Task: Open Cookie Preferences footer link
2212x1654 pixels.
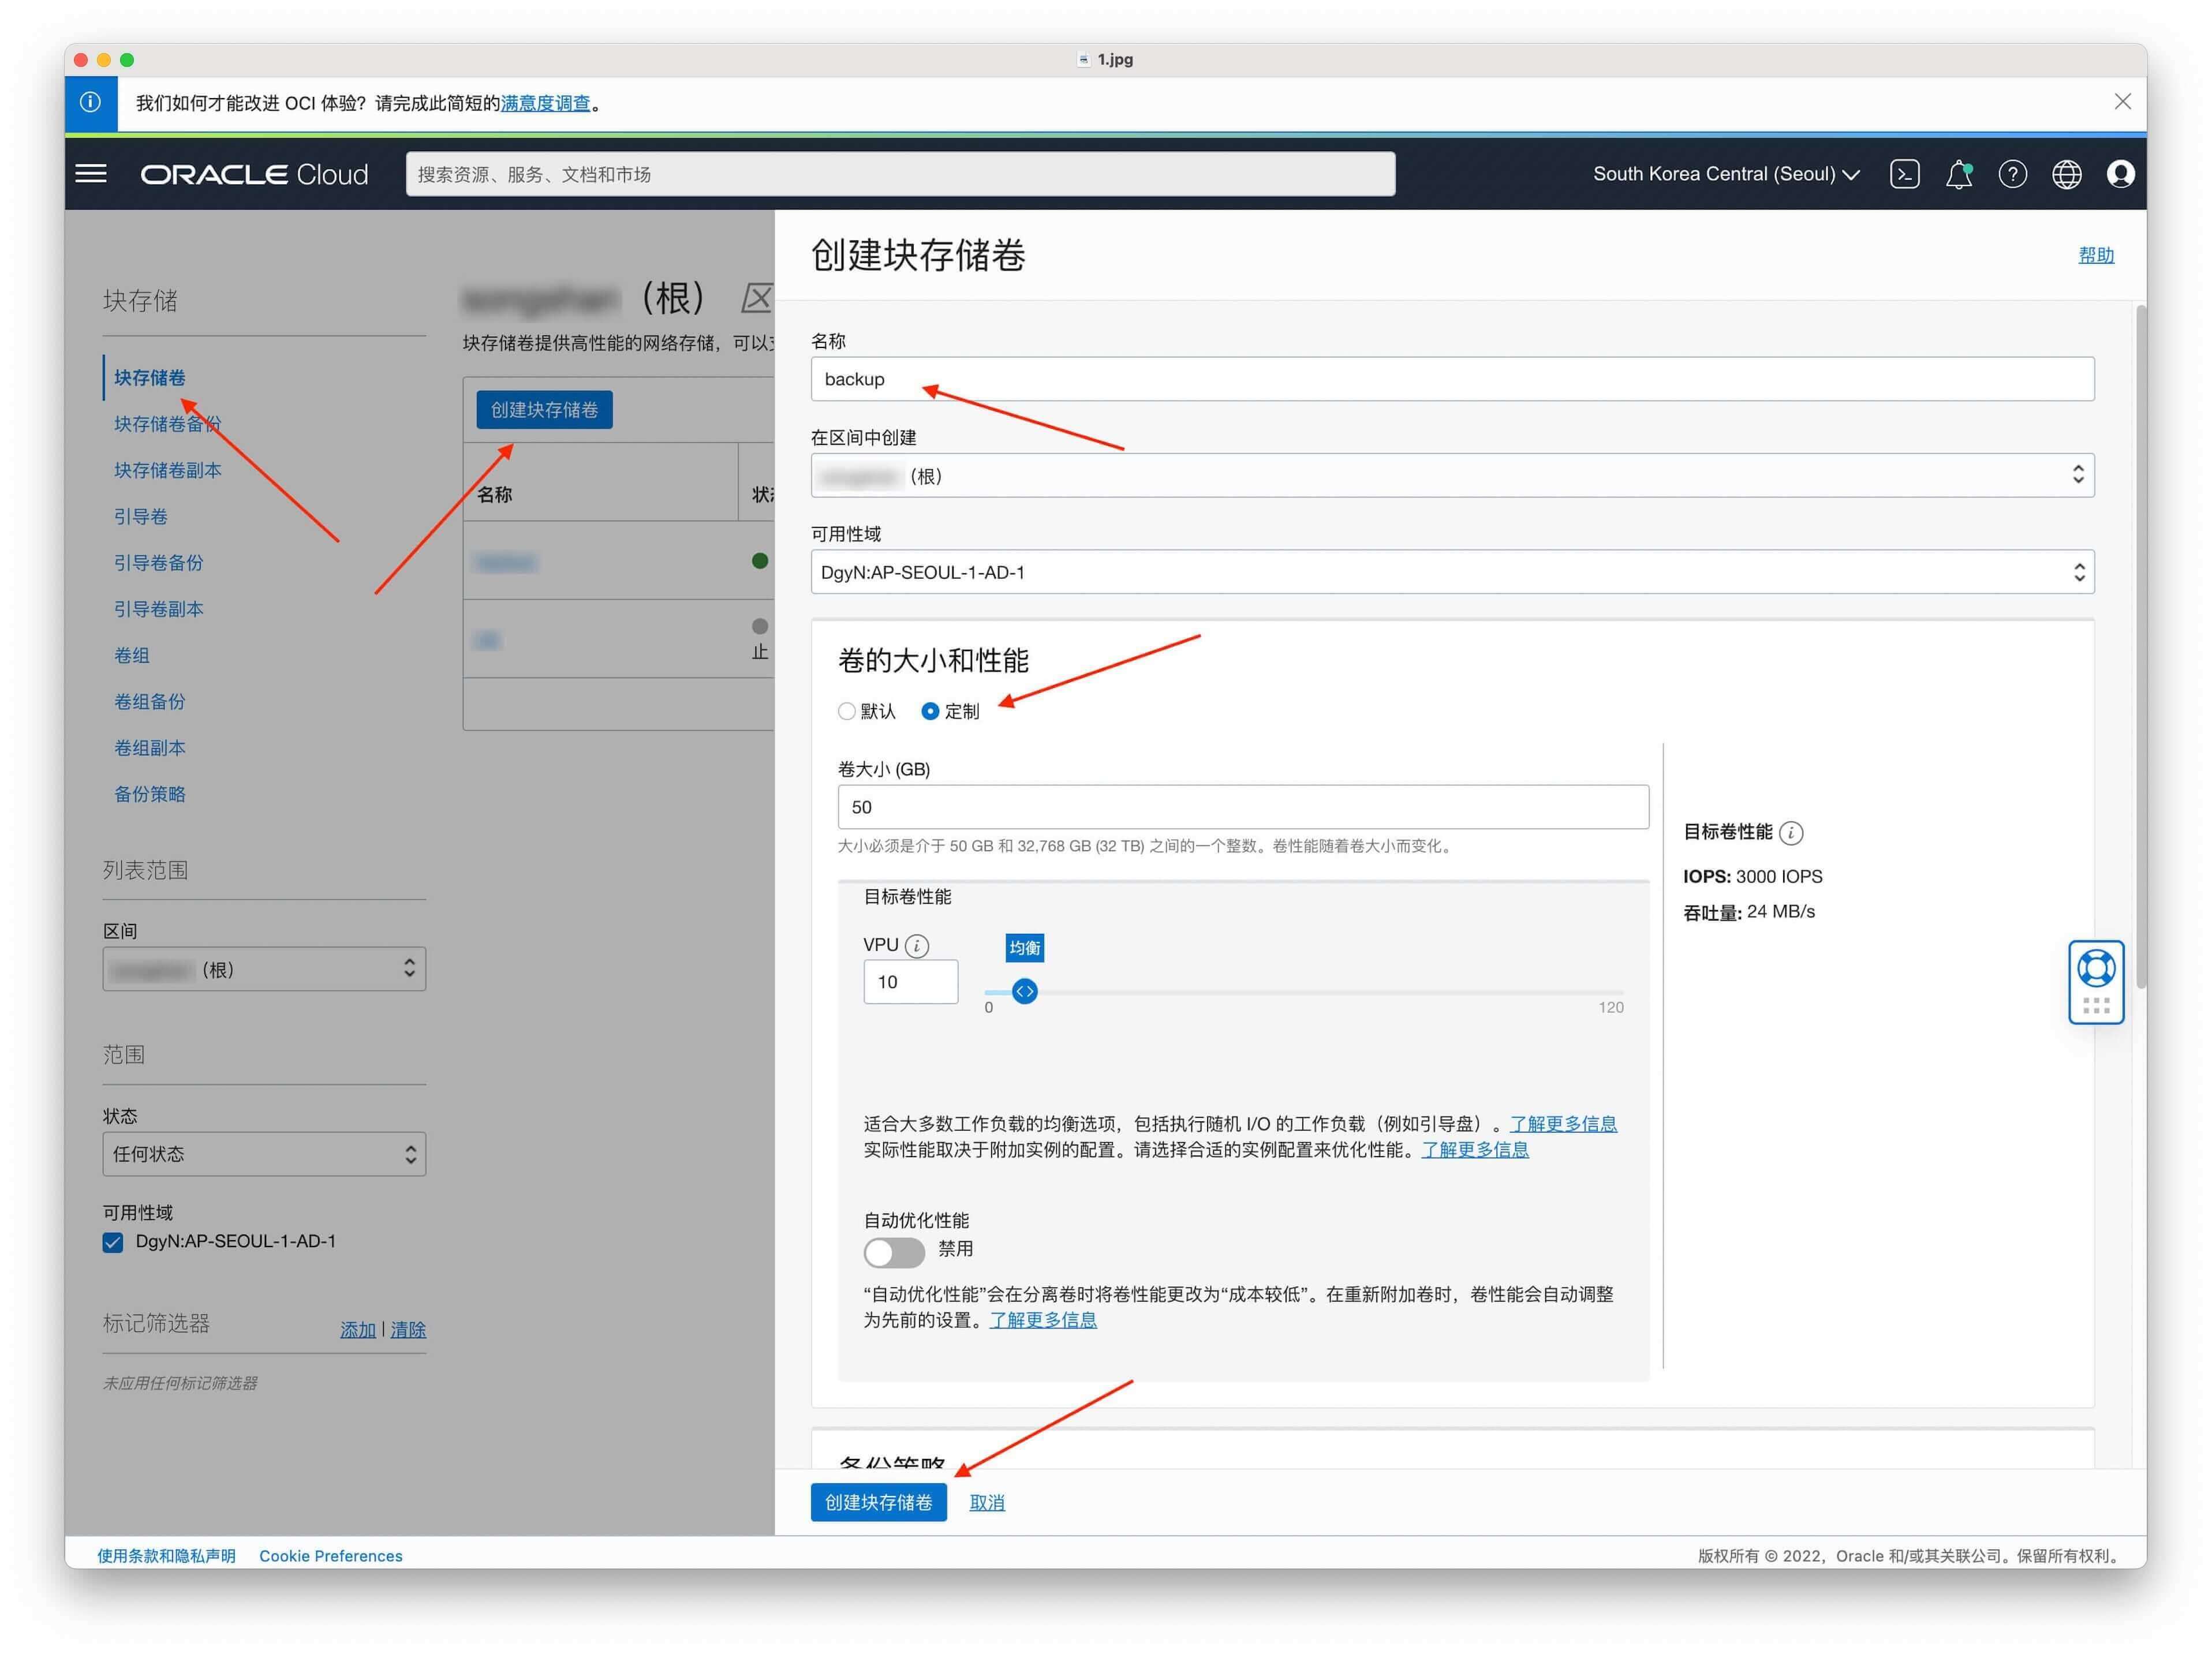Action: [331, 1556]
